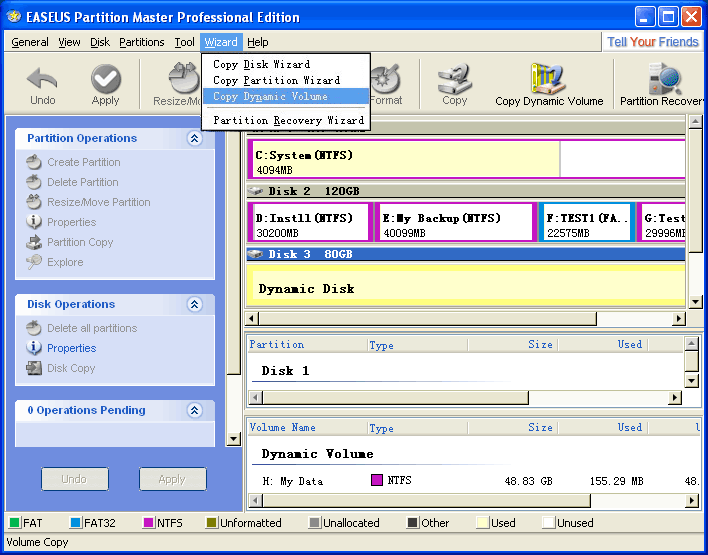Click the Disk 3 80GB header bar
Screen dimensions: 708x555
[x=466, y=254]
